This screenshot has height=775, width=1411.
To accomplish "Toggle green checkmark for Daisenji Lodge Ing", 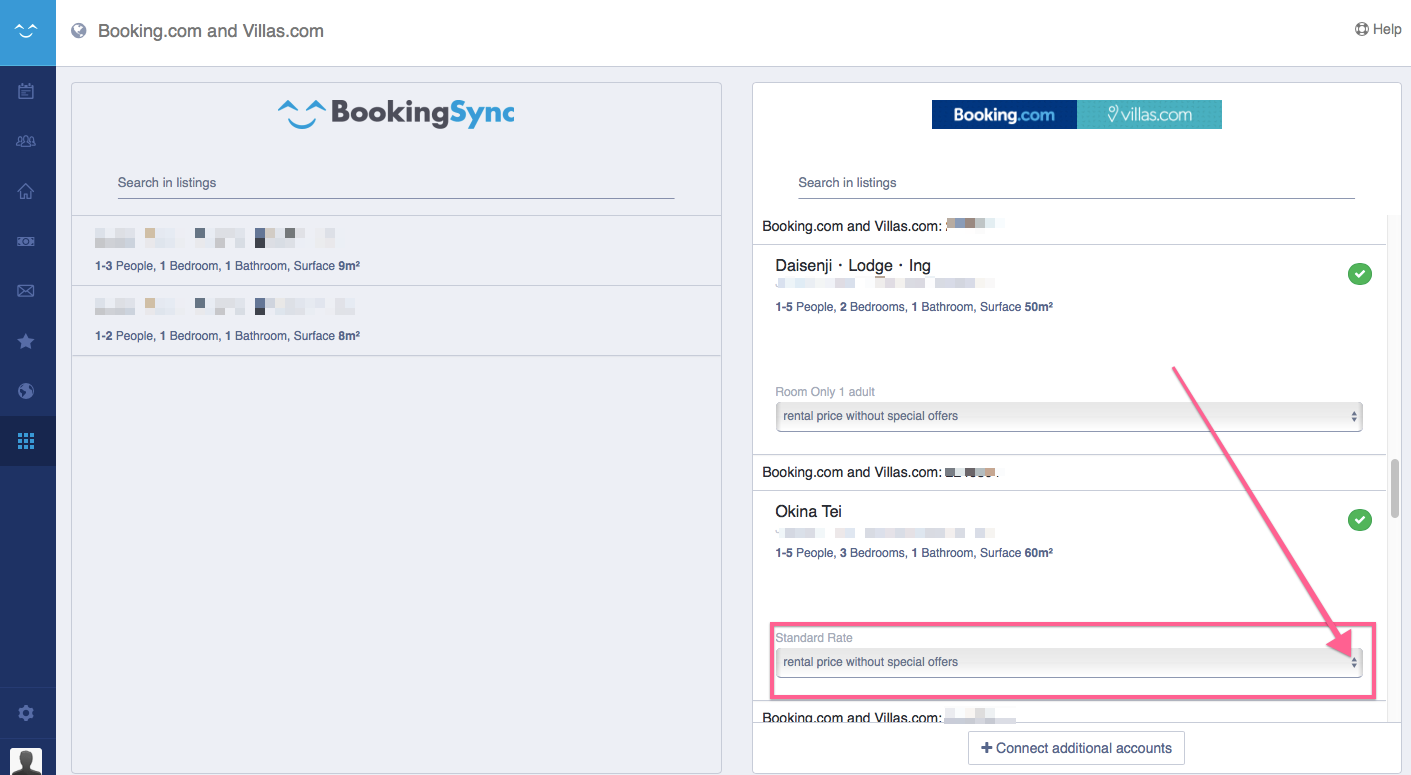I will click(x=1359, y=274).
